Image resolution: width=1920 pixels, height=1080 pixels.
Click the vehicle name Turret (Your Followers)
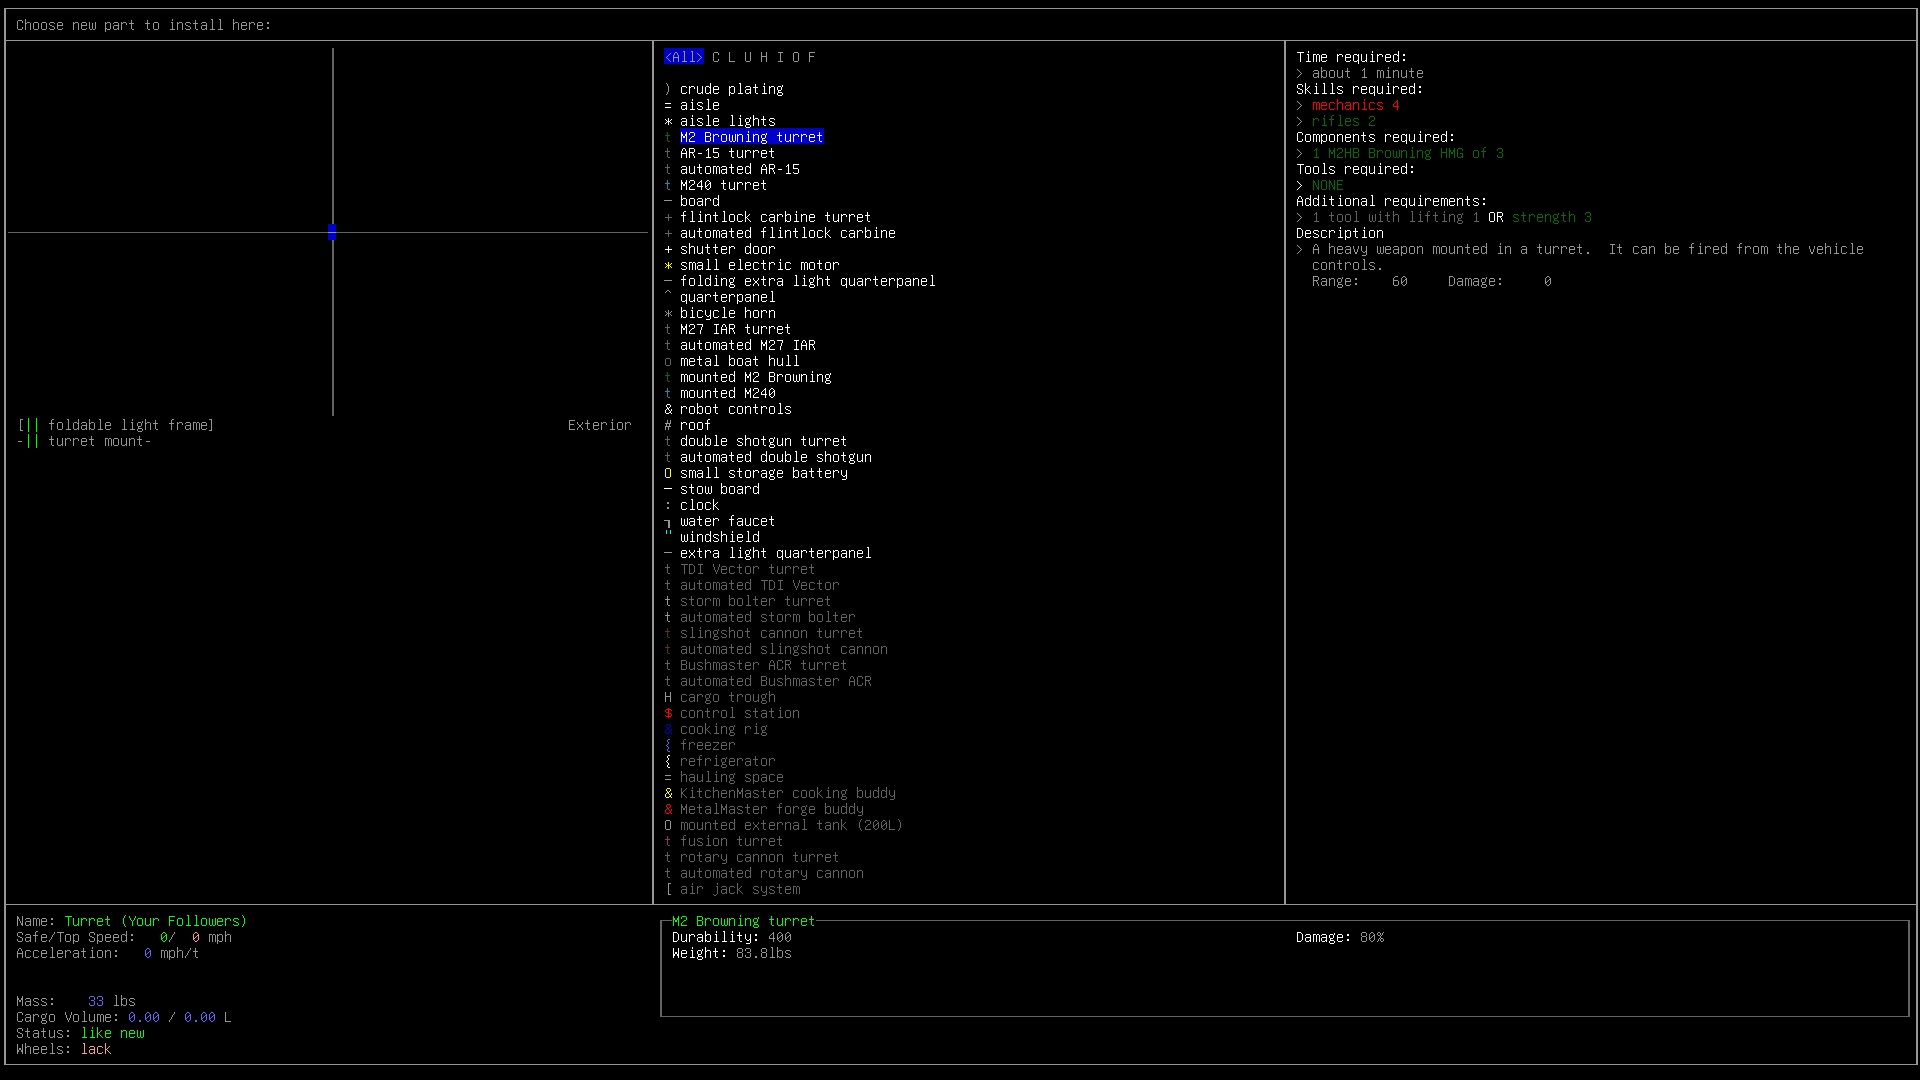coord(155,921)
